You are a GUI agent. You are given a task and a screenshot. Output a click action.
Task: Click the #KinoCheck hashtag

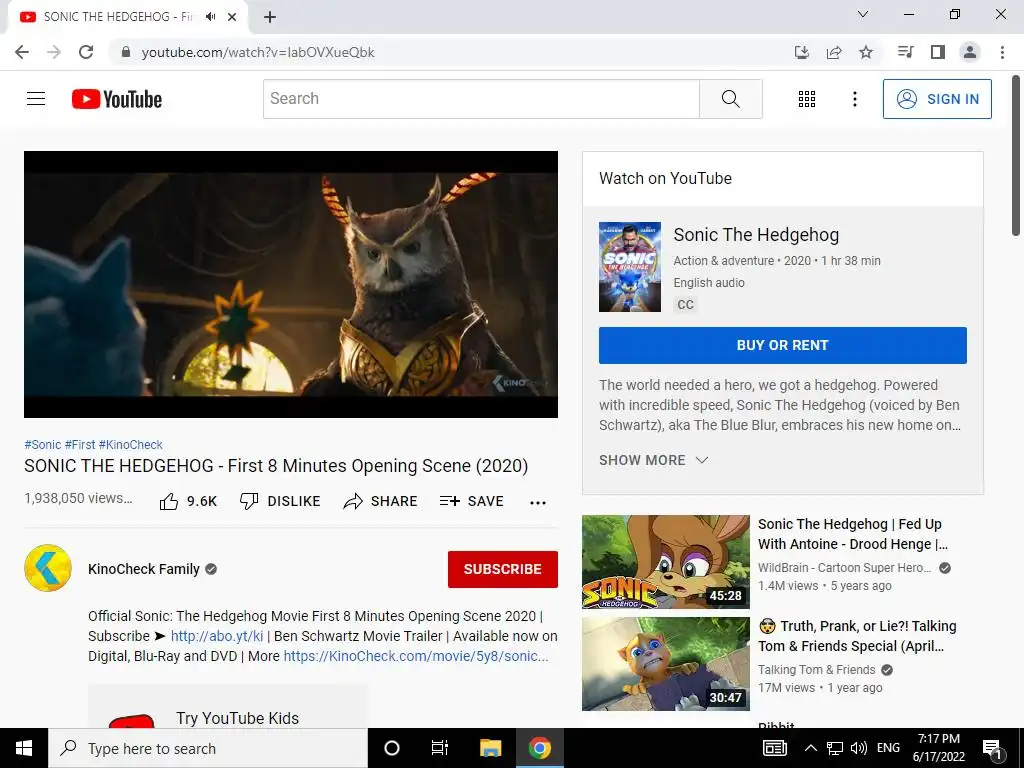click(131, 445)
